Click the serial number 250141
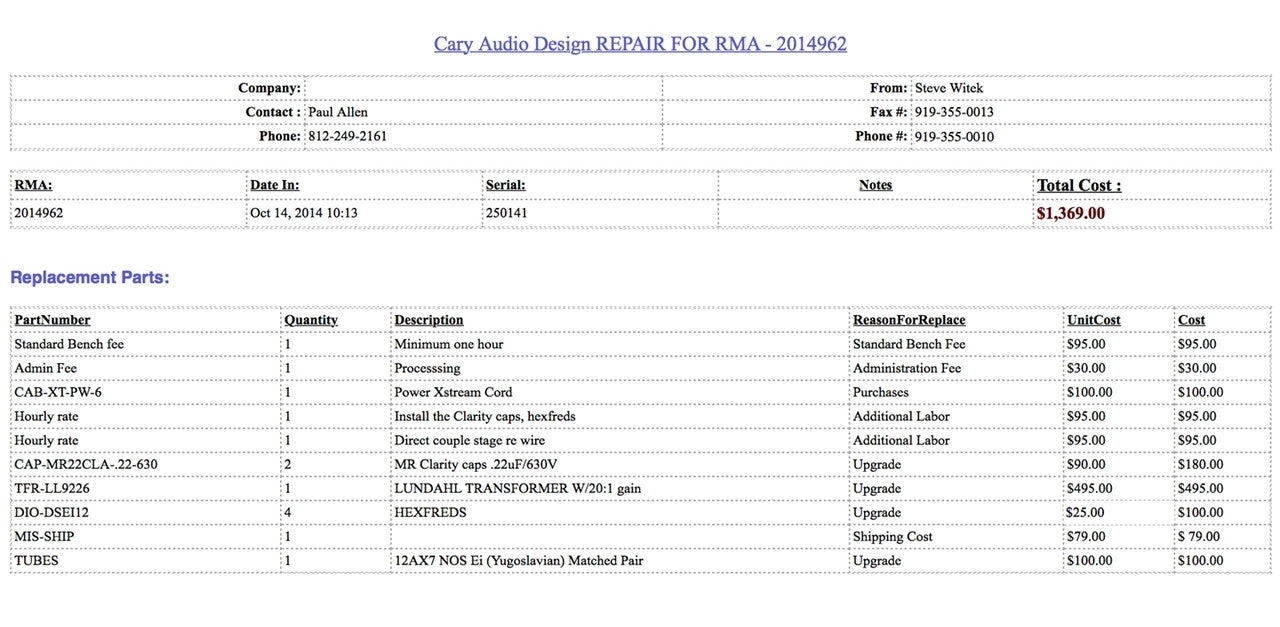The height and width of the screenshot is (627, 1280). (x=506, y=213)
